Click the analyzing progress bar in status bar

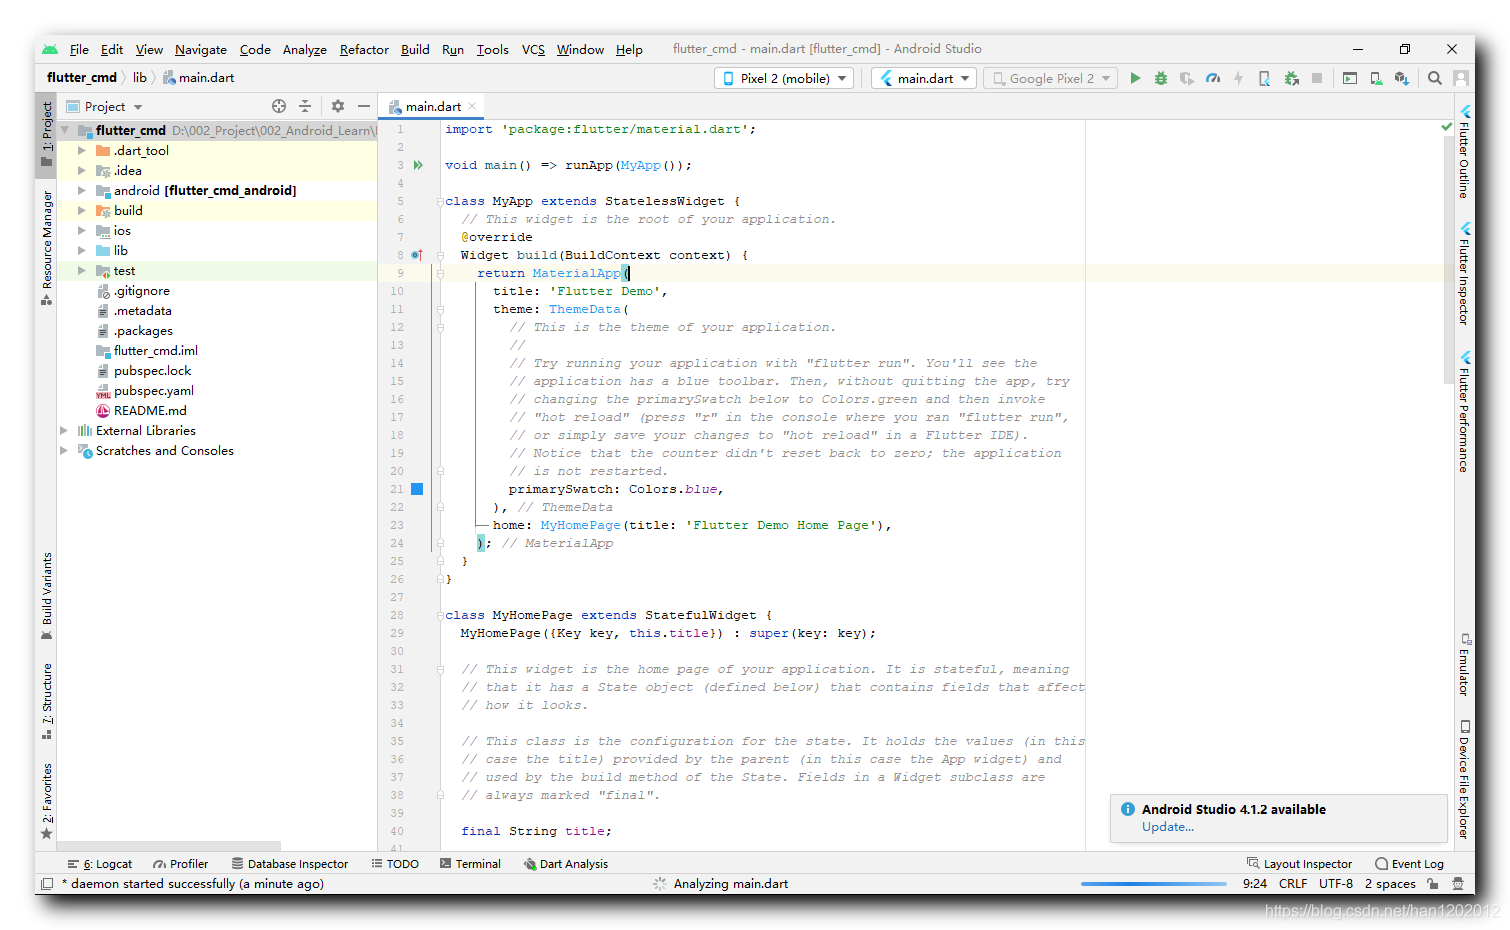[x=1154, y=884]
